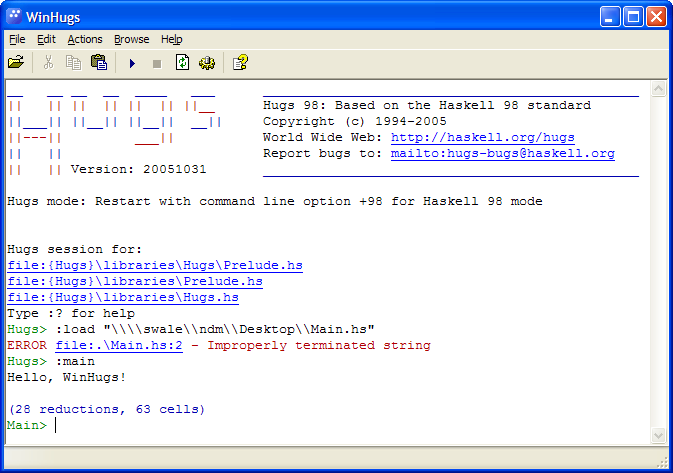Open the File menu
Viewport: 673px width, 473px height.
(x=17, y=39)
